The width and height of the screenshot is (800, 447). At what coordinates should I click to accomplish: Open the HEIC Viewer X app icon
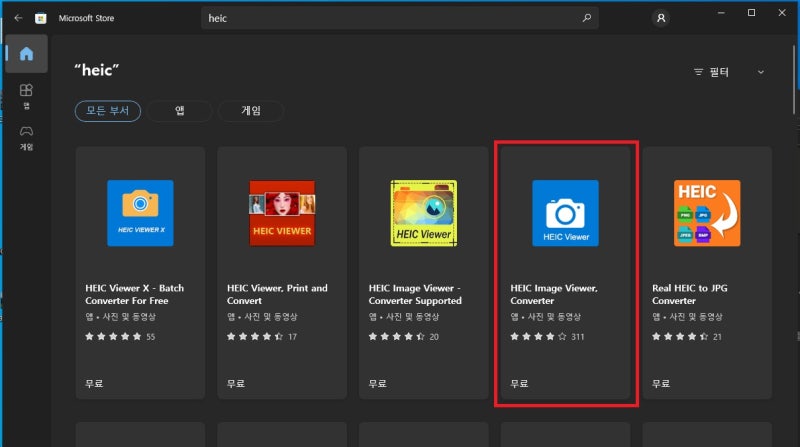pos(140,213)
